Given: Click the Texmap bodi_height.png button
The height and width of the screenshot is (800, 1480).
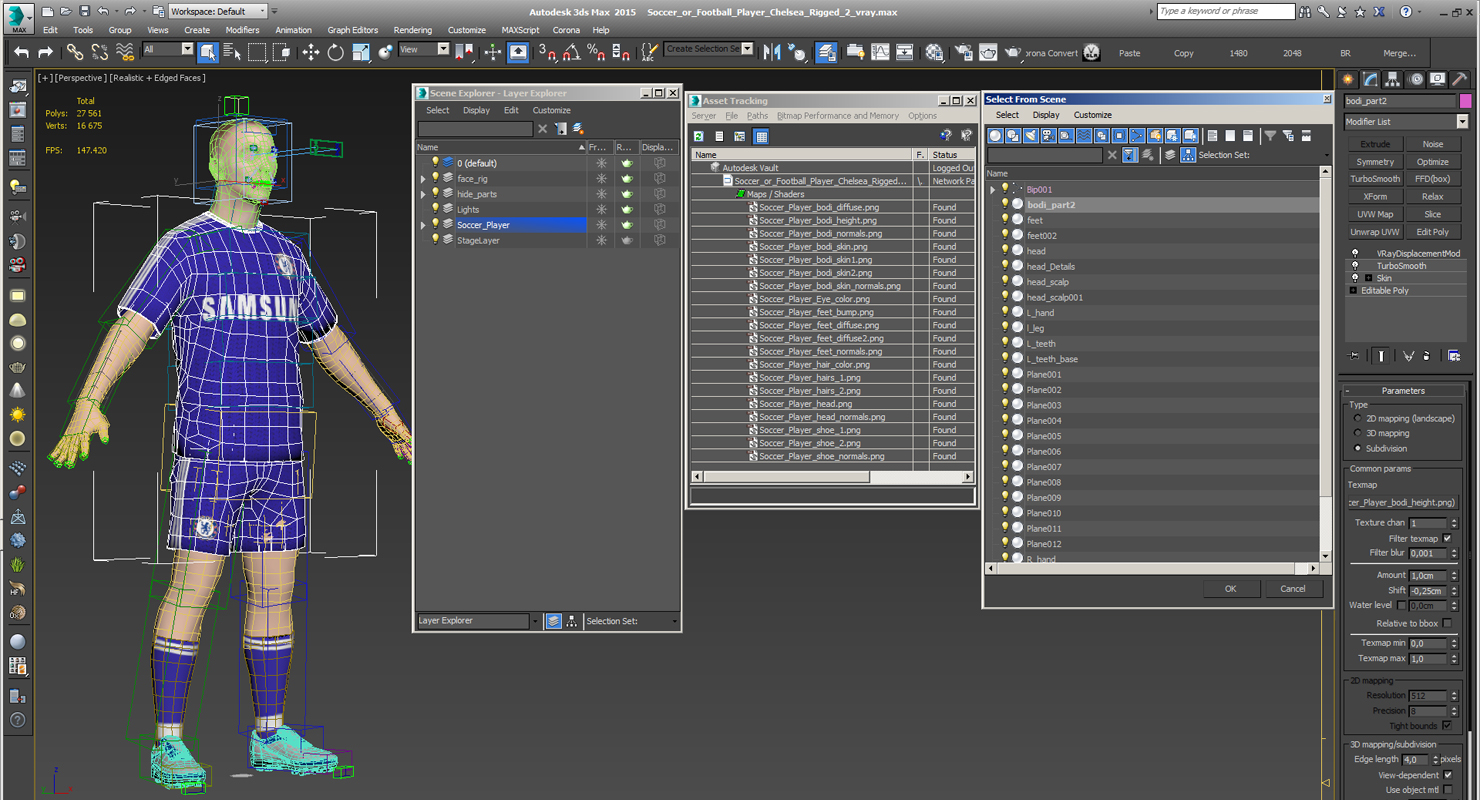Looking at the screenshot, I should point(1402,502).
